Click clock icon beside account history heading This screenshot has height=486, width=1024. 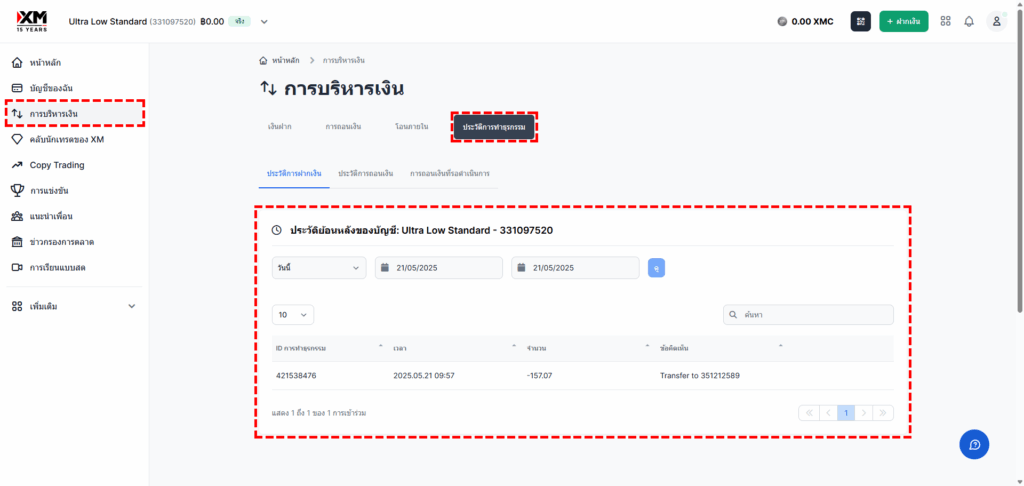277,230
